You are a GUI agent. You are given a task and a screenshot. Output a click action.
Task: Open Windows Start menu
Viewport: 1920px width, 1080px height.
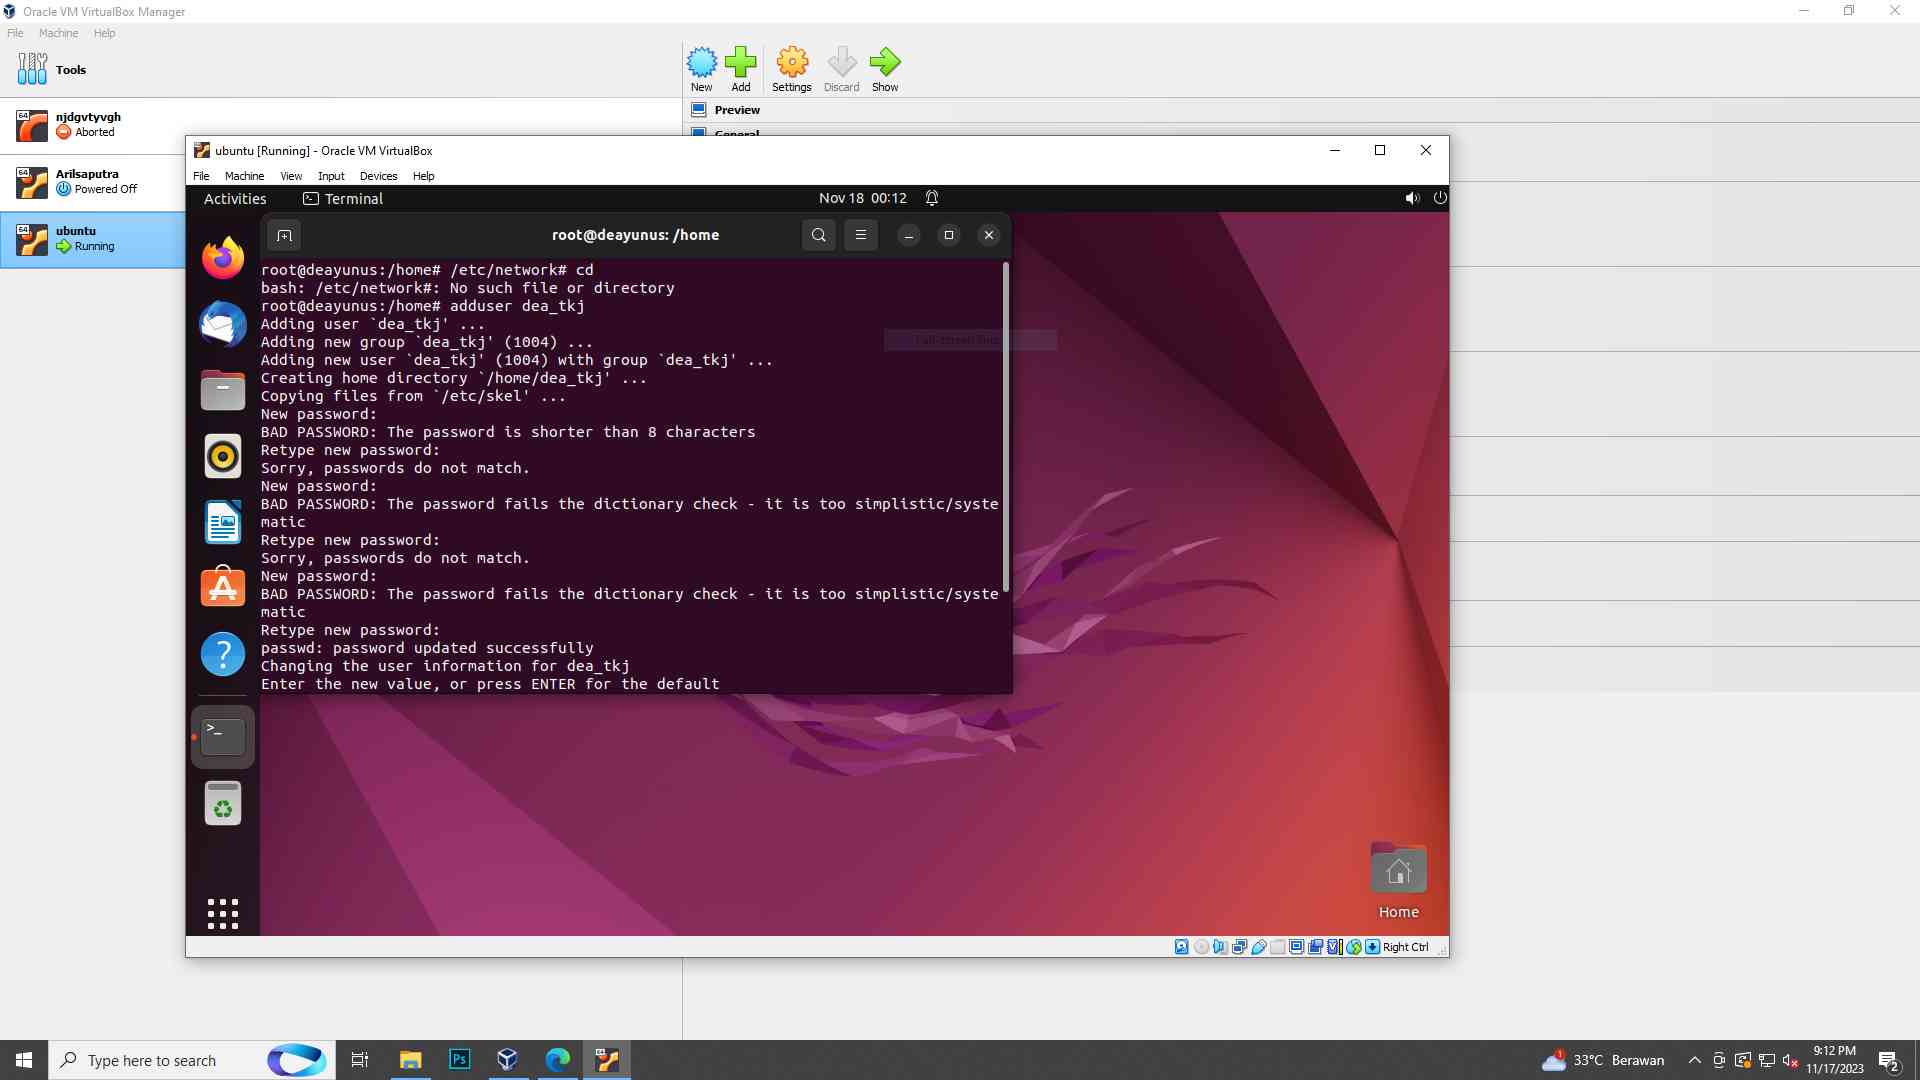point(24,1060)
